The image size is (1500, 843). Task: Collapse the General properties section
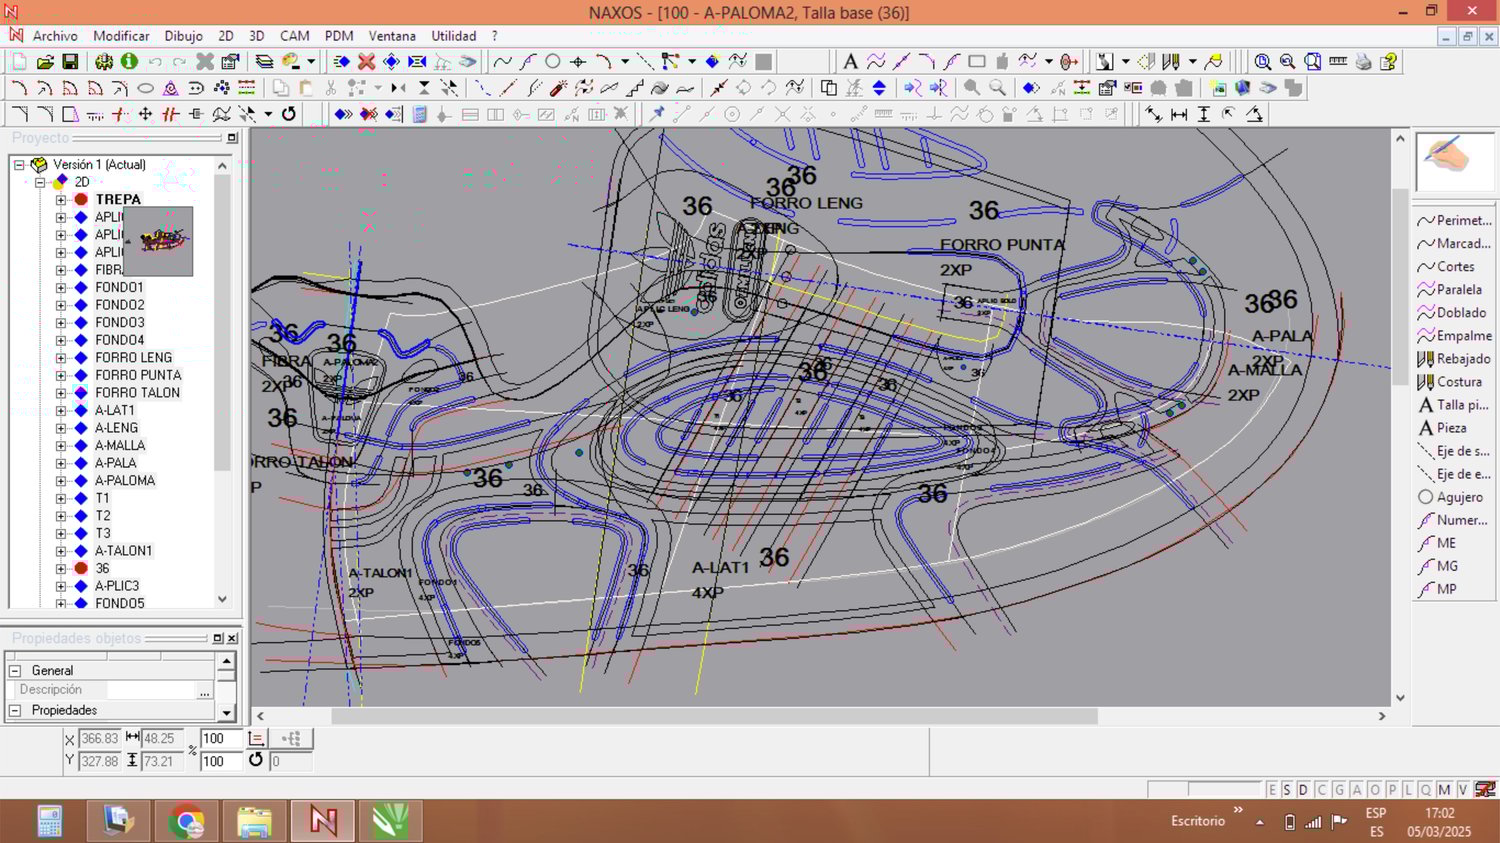[15, 671]
